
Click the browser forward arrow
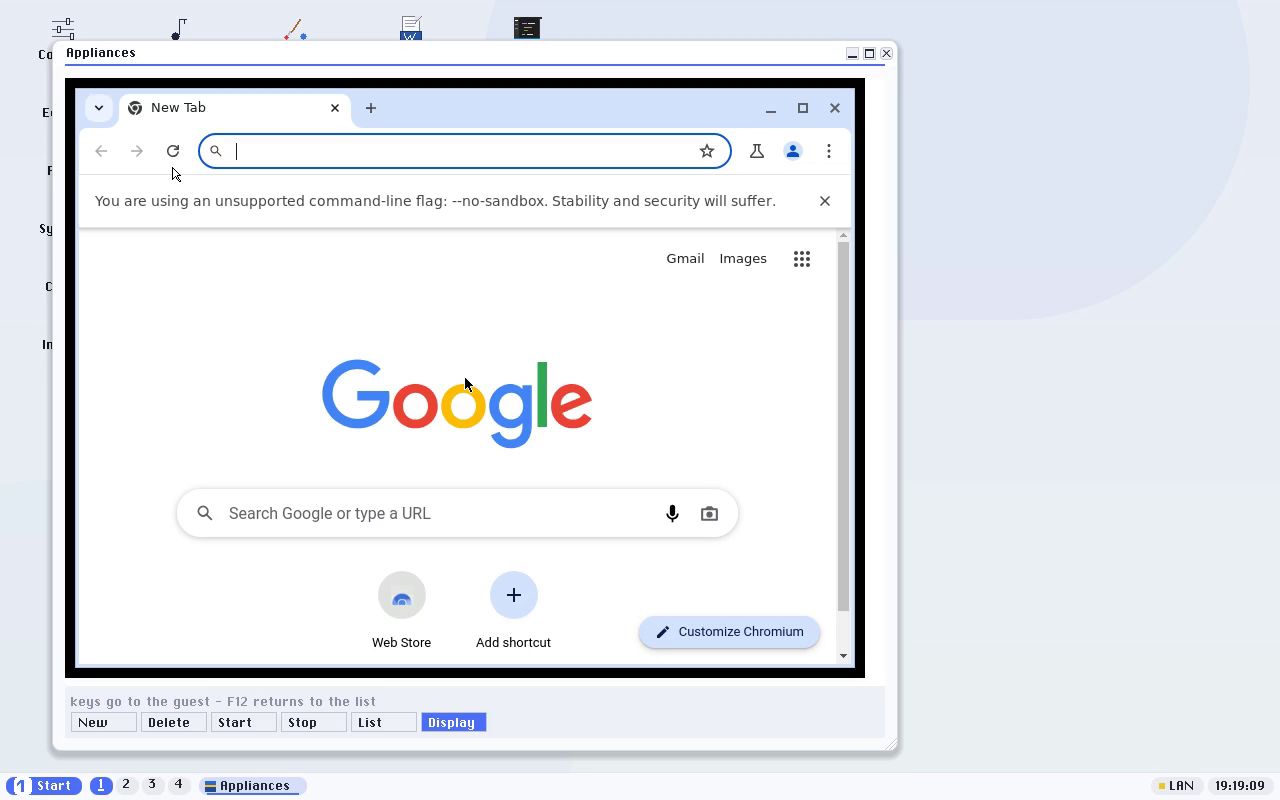[x=137, y=151]
